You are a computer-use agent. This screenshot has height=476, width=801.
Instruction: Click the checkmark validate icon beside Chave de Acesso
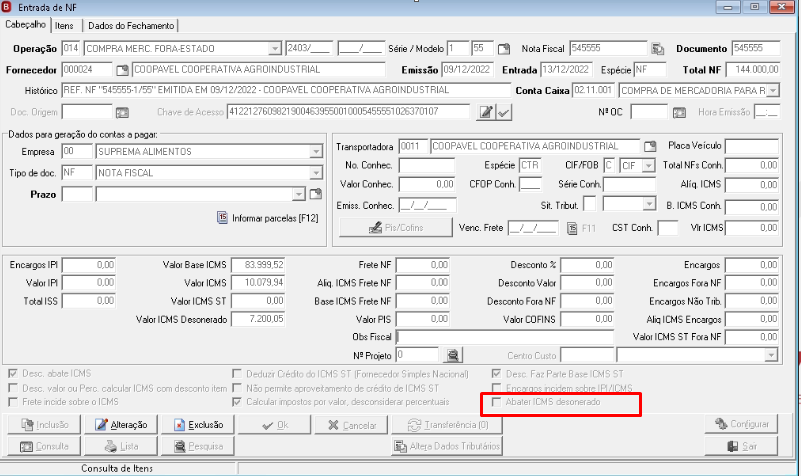point(504,112)
